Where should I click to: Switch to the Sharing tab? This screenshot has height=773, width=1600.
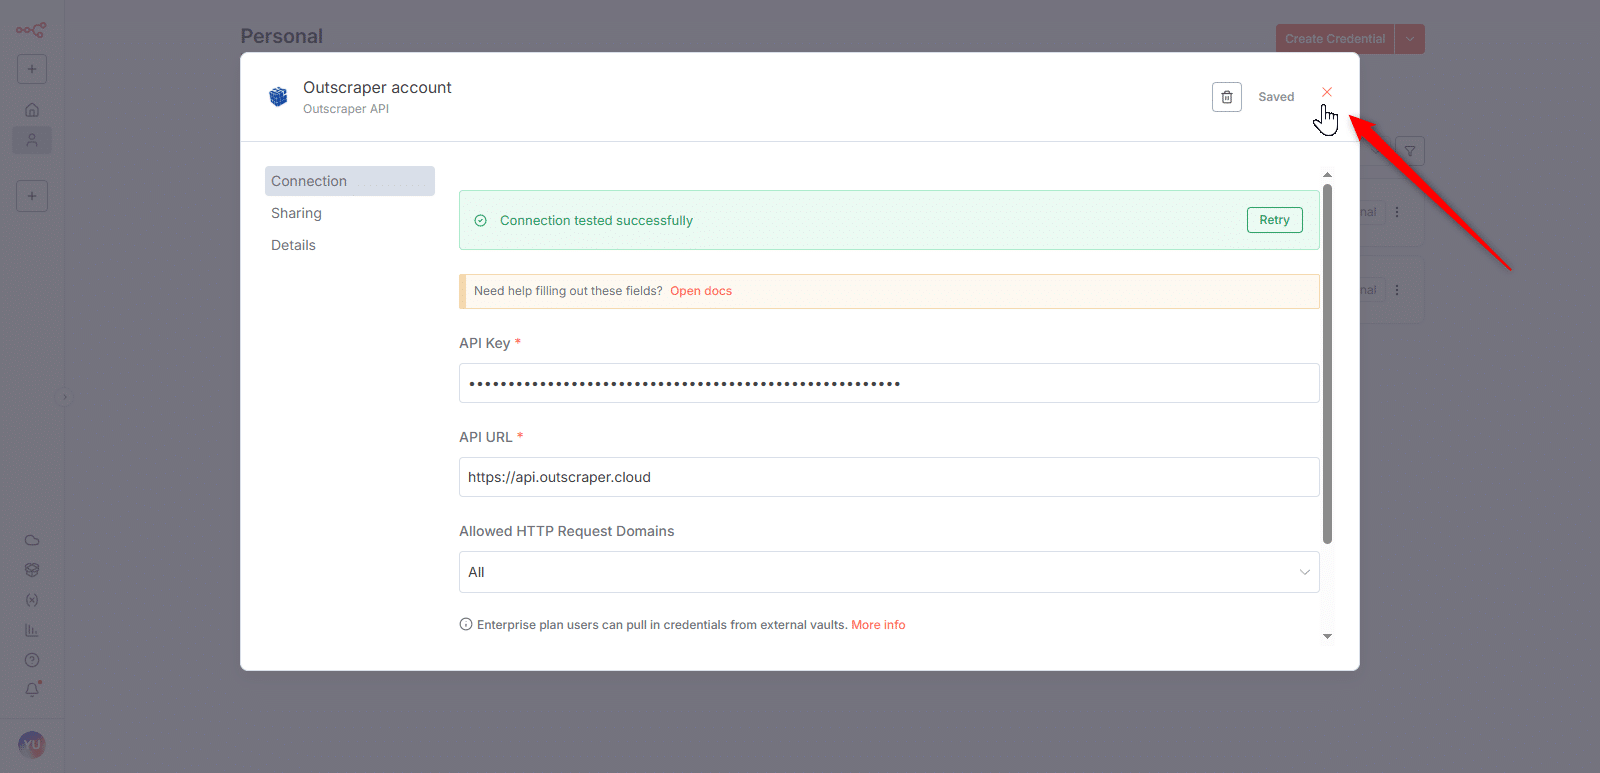(296, 213)
